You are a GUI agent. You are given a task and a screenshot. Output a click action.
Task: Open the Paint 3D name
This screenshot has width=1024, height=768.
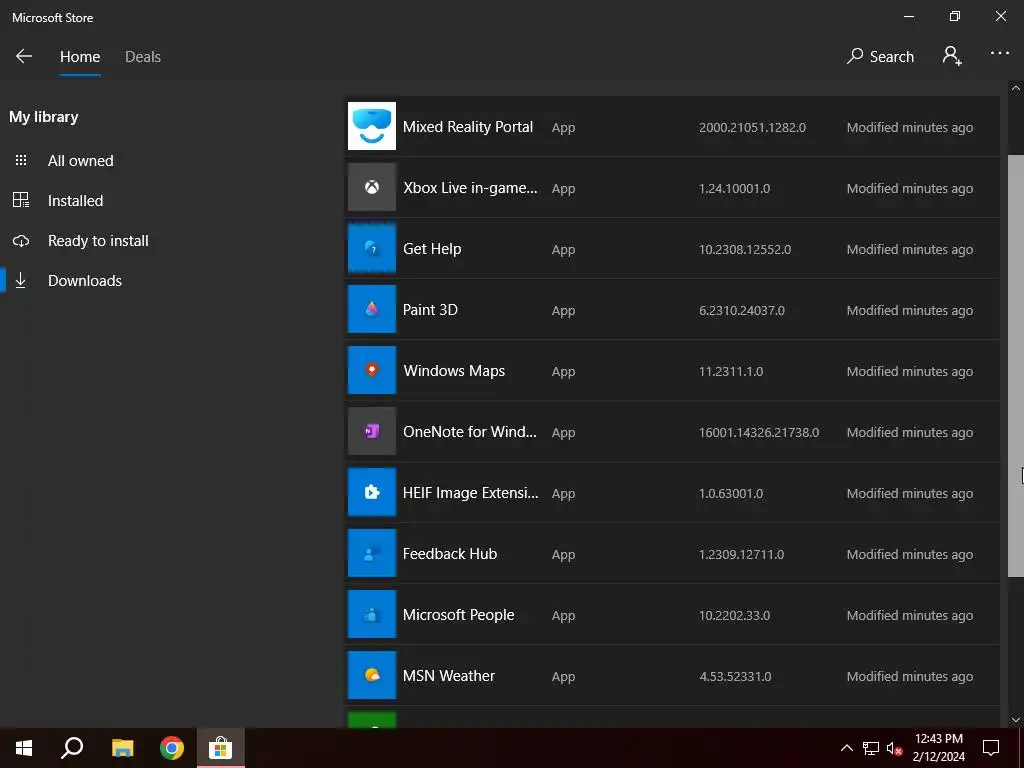point(430,310)
